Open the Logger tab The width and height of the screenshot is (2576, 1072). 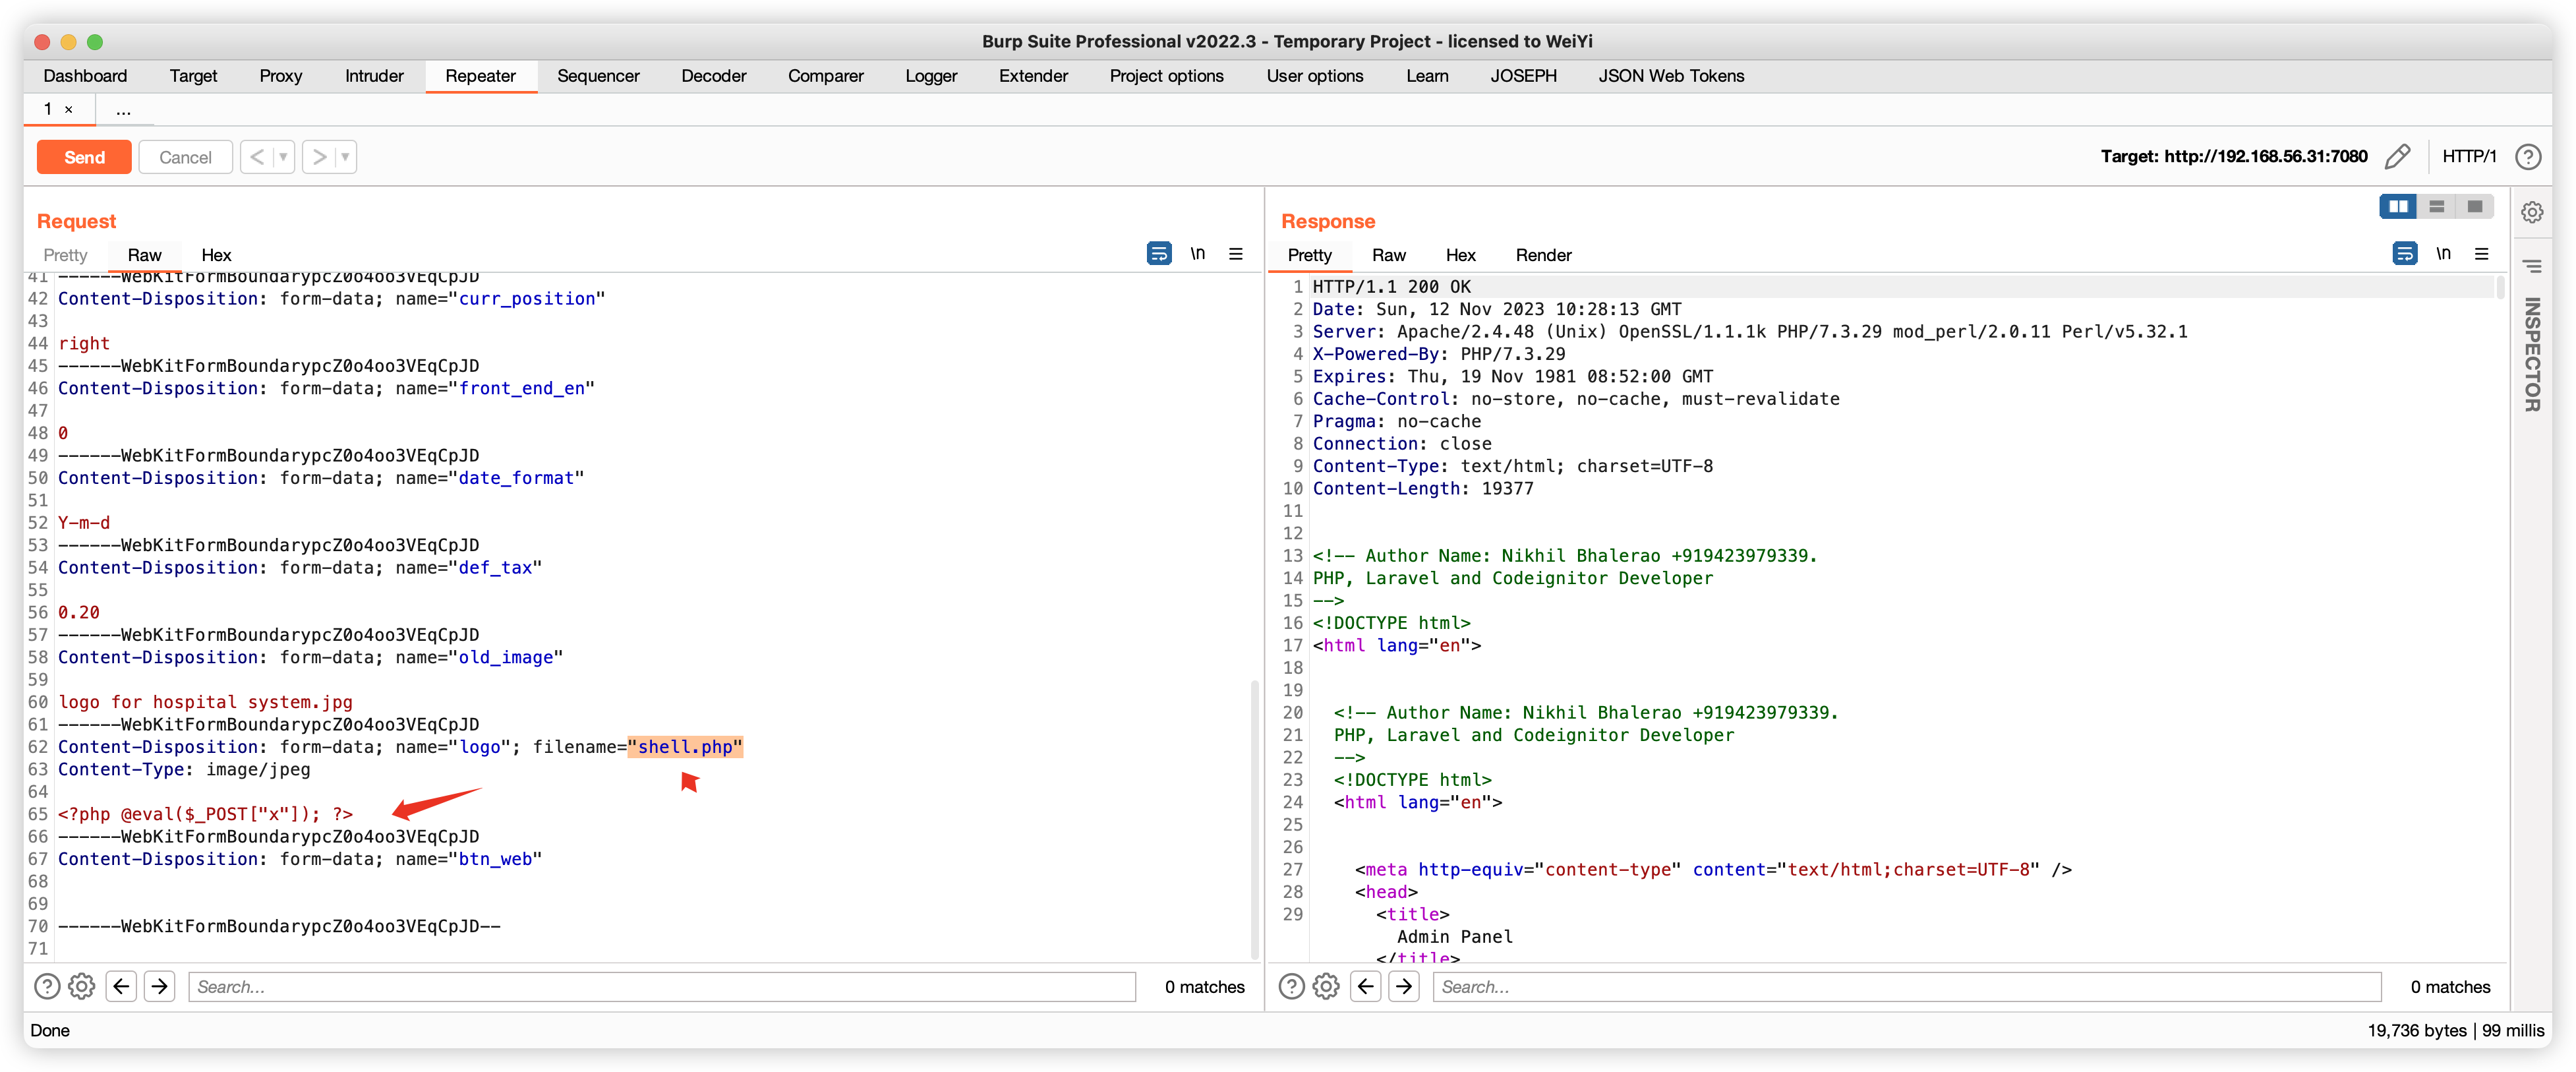click(x=931, y=76)
